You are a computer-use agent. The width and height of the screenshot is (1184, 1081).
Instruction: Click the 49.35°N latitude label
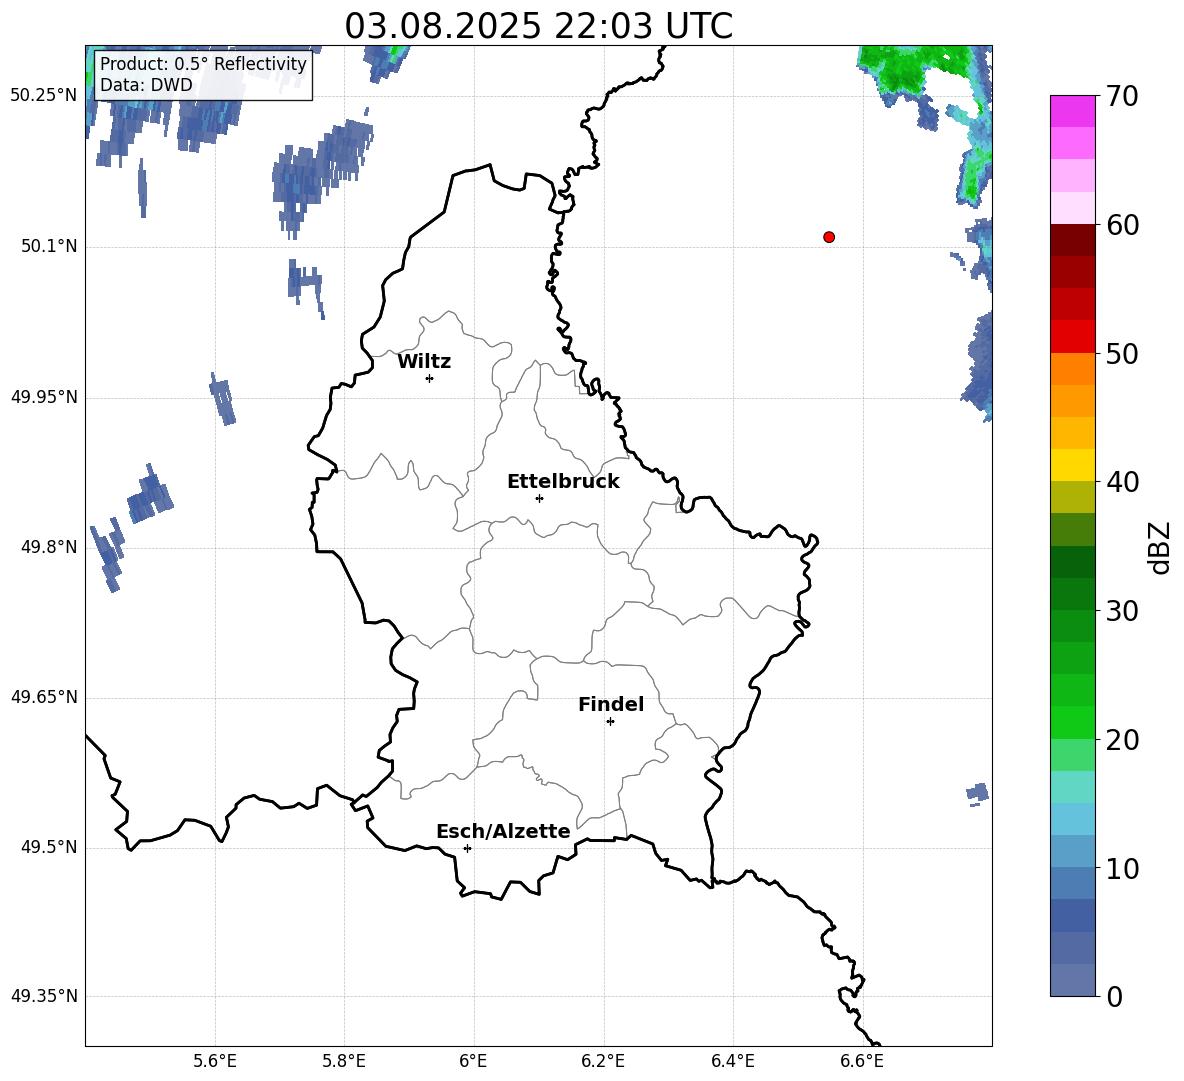(x=44, y=996)
